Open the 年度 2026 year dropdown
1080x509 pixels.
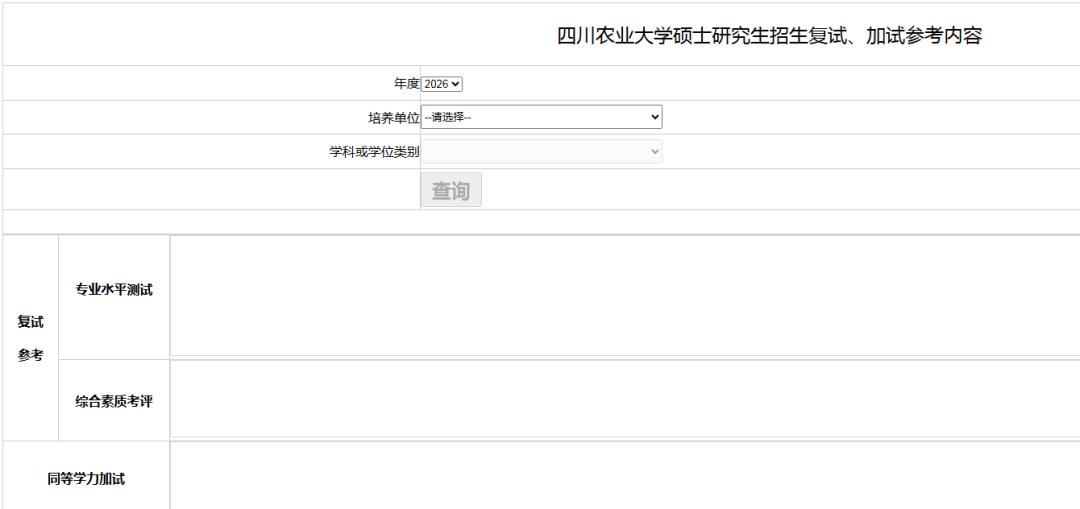(441, 85)
